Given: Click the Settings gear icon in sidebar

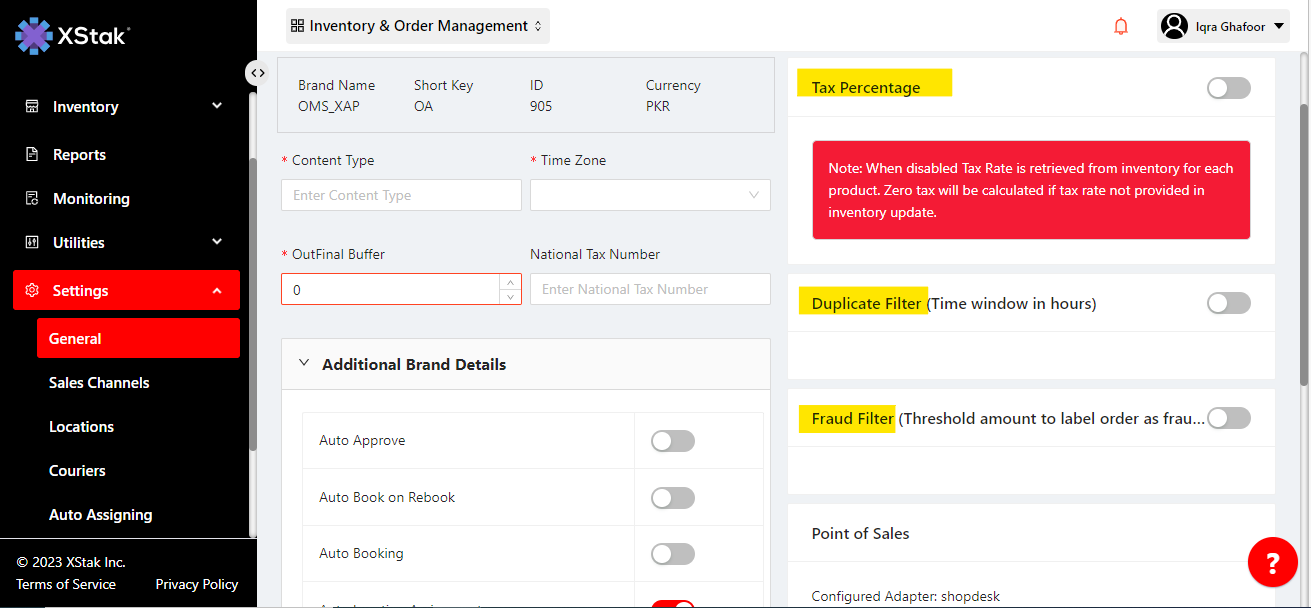Looking at the screenshot, I should [32, 291].
